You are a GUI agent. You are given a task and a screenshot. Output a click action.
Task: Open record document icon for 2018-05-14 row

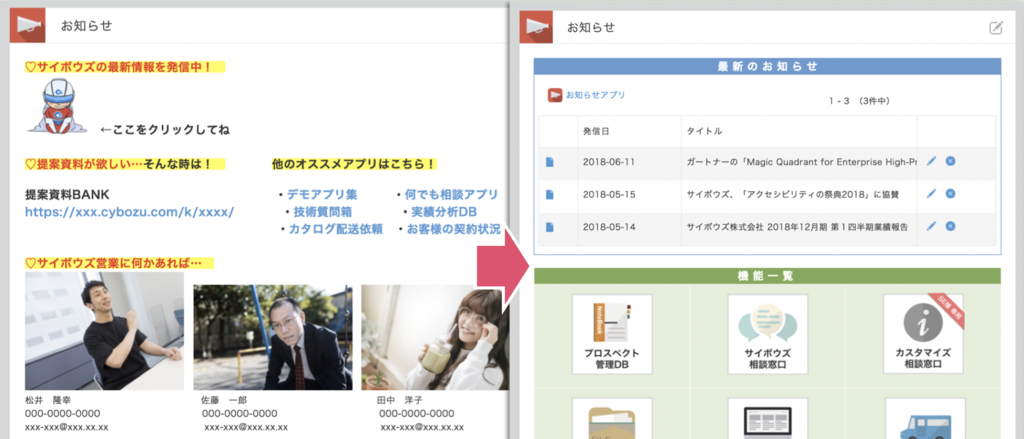click(x=550, y=227)
